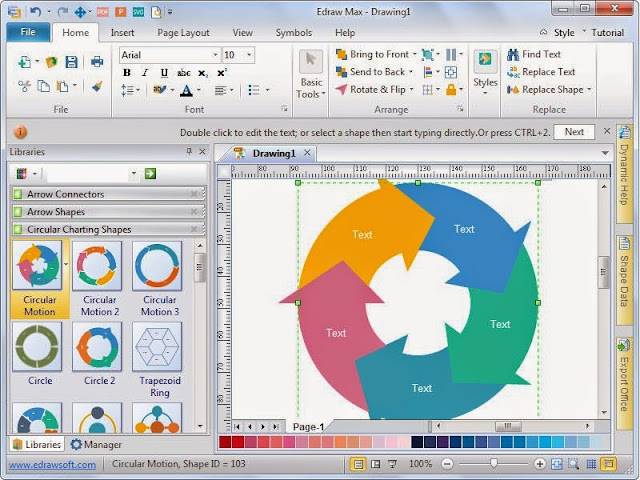
Task: Open the font size 10 dropdown
Action: pos(249,55)
